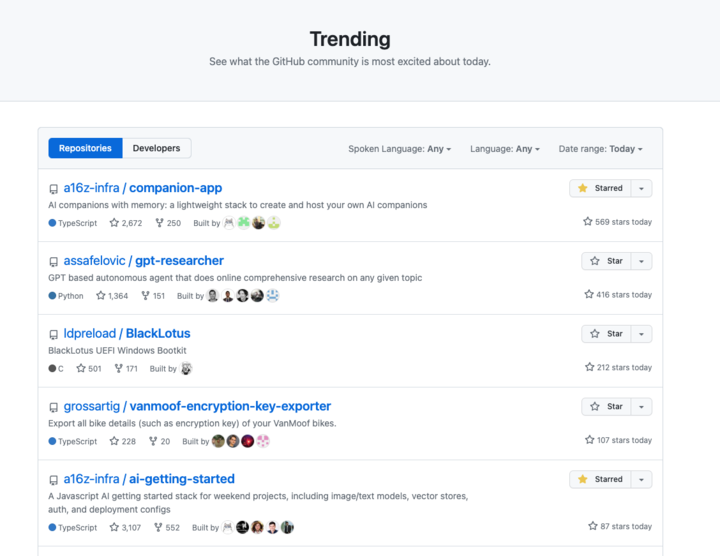Unstar the ai-getting-started repository
720x556 pixels.
coord(600,479)
